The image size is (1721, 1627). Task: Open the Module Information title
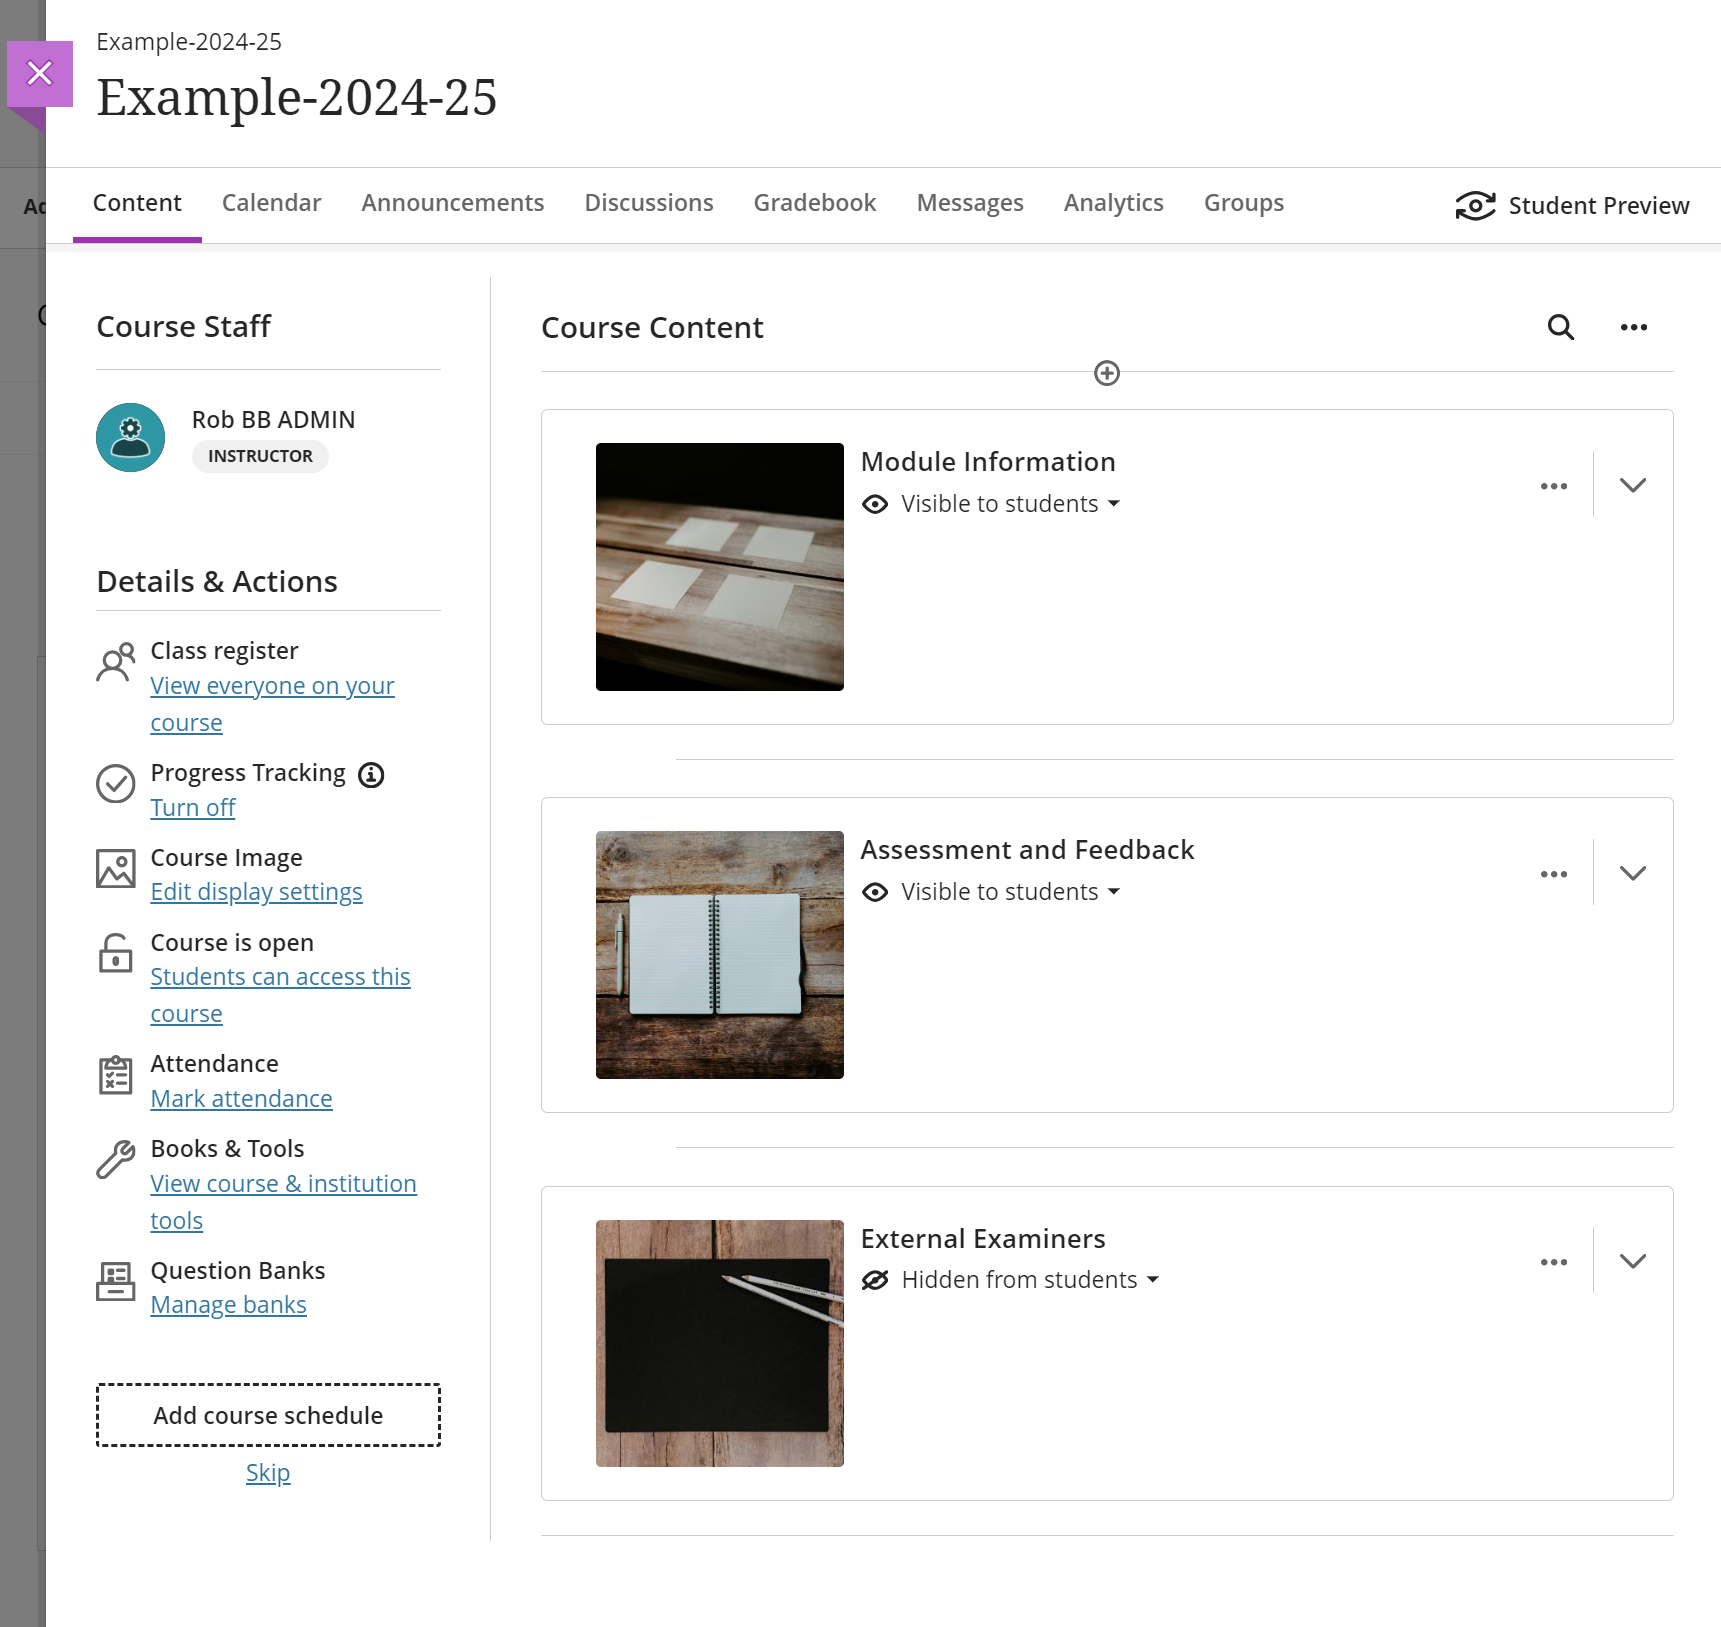point(988,462)
